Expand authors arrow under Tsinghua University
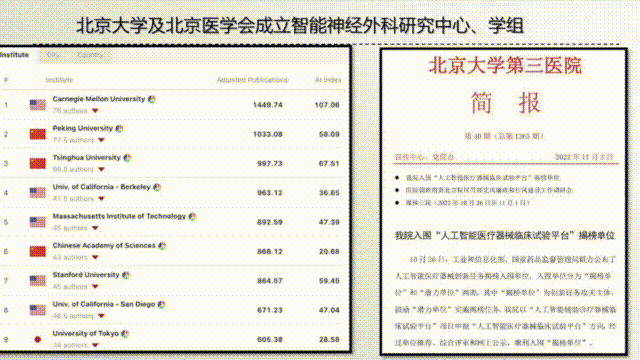This screenshot has width=640, height=360. (101, 169)
